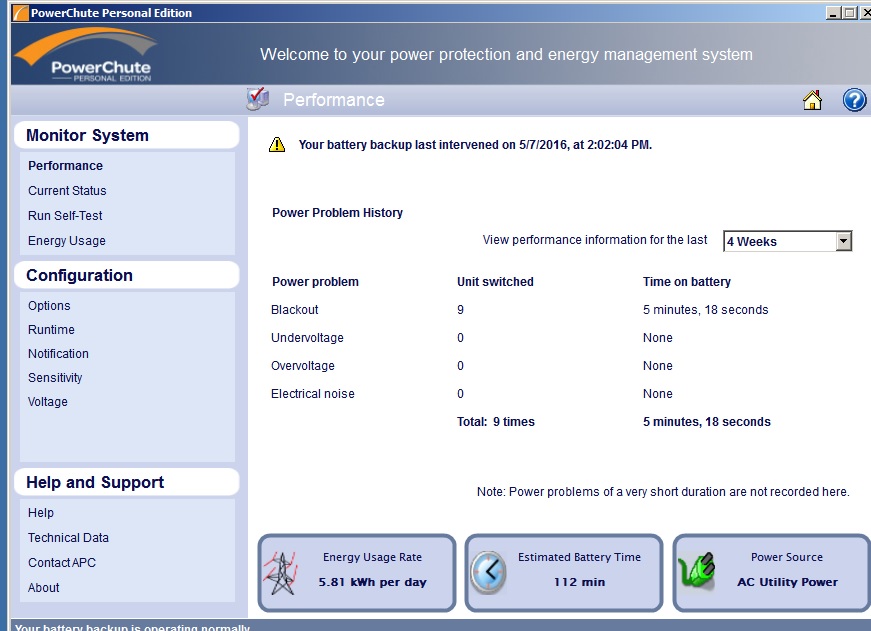Click the Undervoltage unit switched count 0
Screen dimensions: 871x631
click(x=460, y=338)
